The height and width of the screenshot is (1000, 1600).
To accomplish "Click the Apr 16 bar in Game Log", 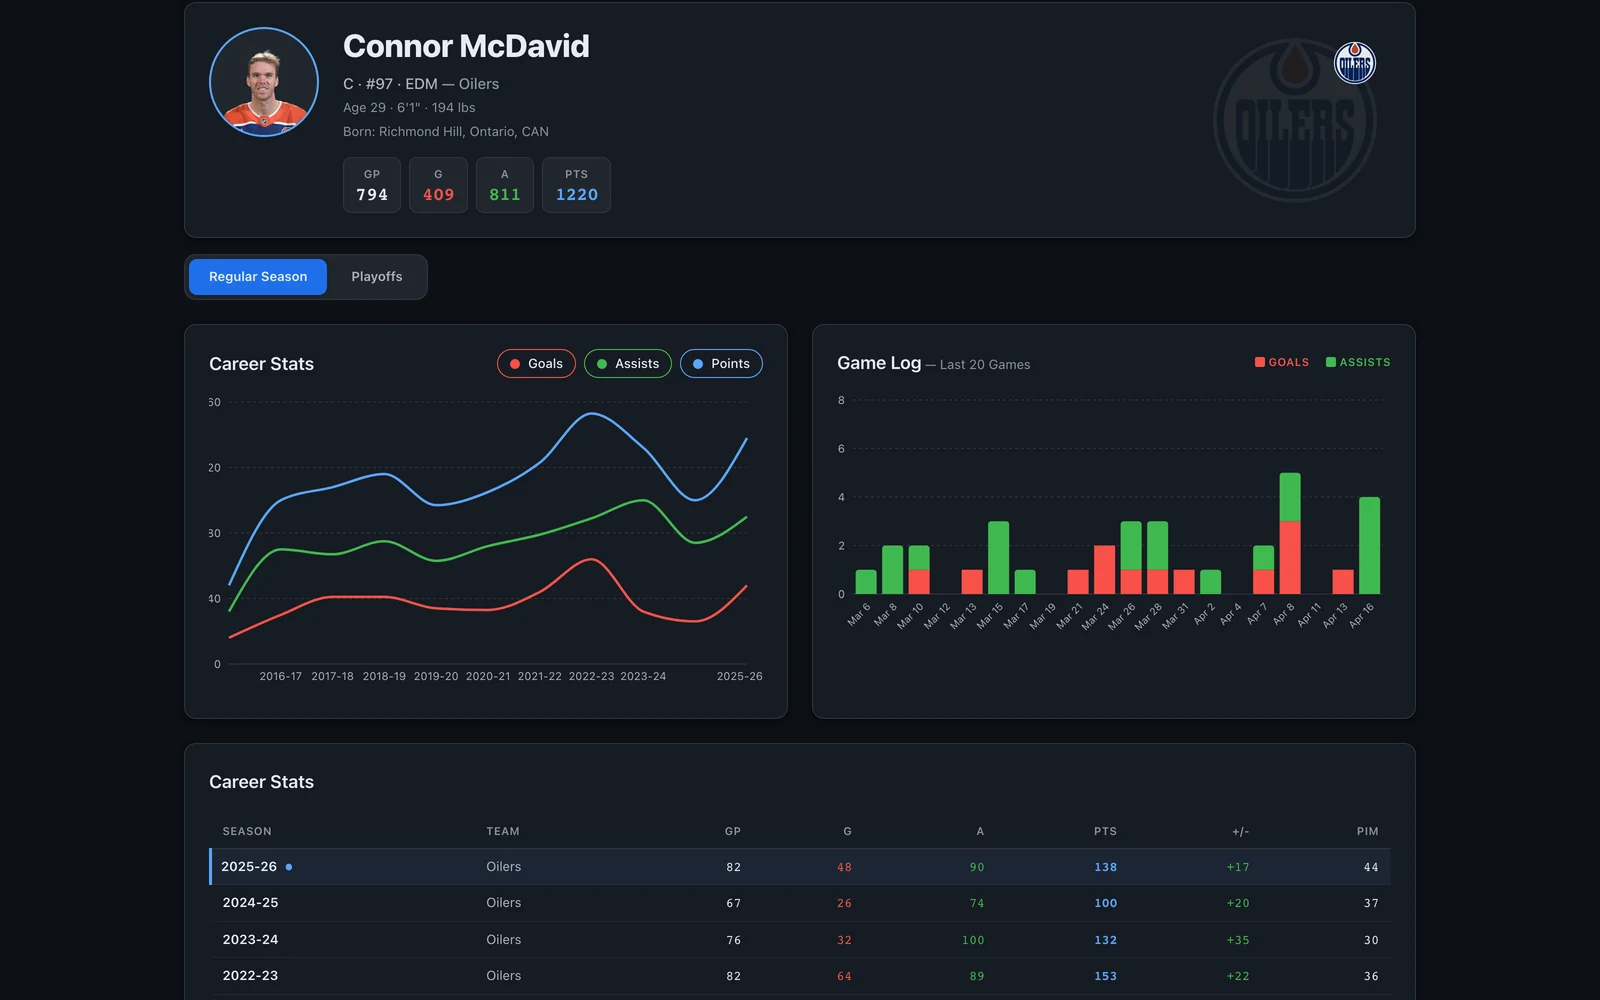I will click(x=1369, y=546).
